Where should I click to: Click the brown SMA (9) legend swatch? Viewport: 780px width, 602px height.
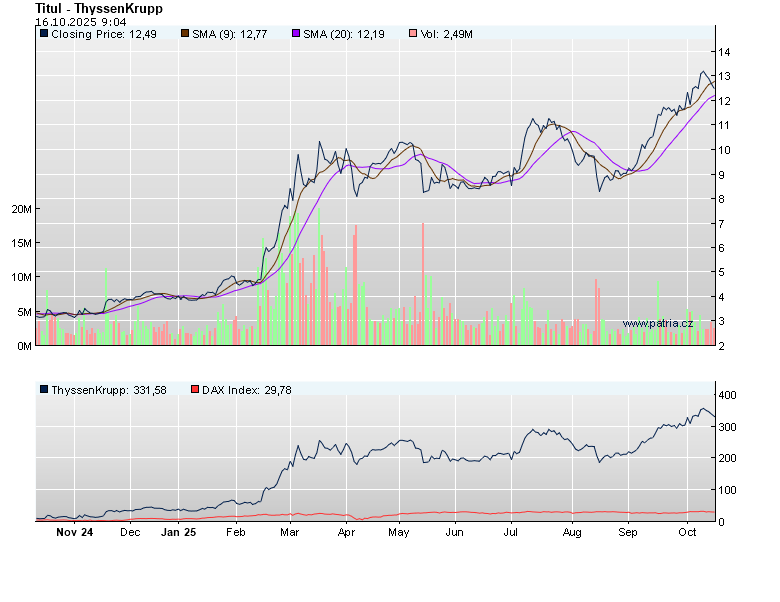pyautogui.click(x=185, y=34)
